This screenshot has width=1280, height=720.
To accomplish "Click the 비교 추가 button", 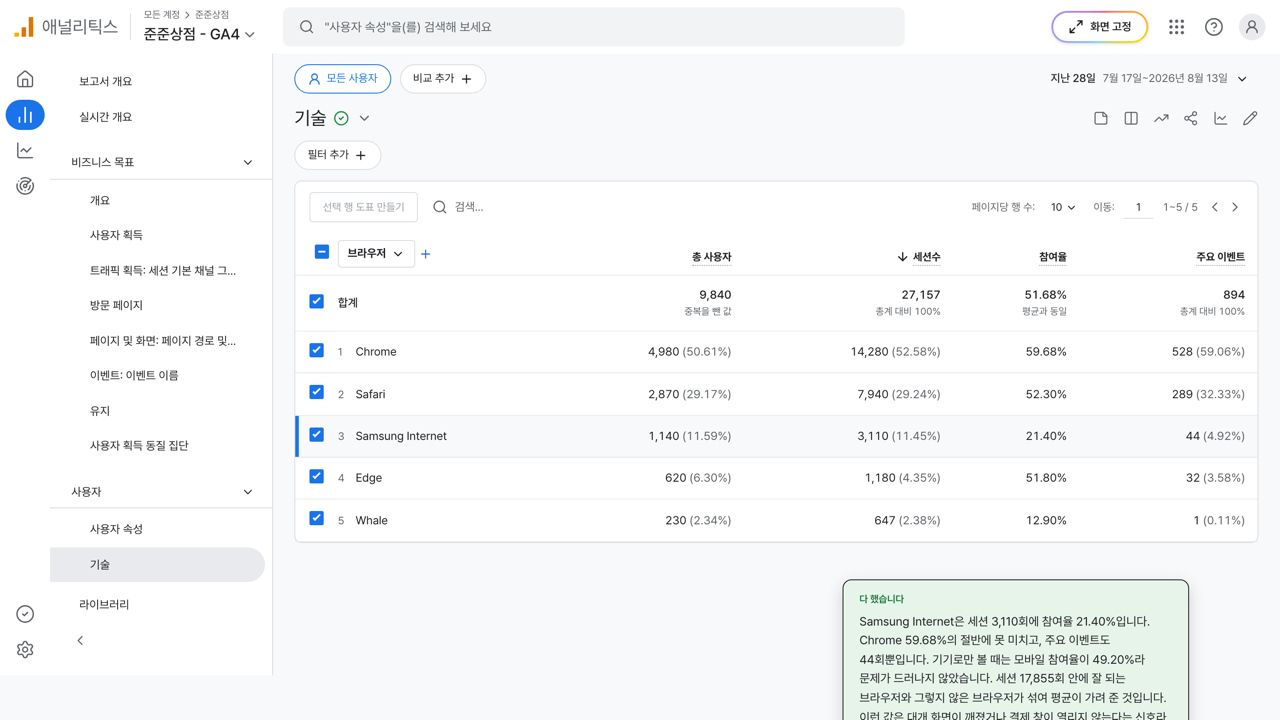I will point(443,79).
